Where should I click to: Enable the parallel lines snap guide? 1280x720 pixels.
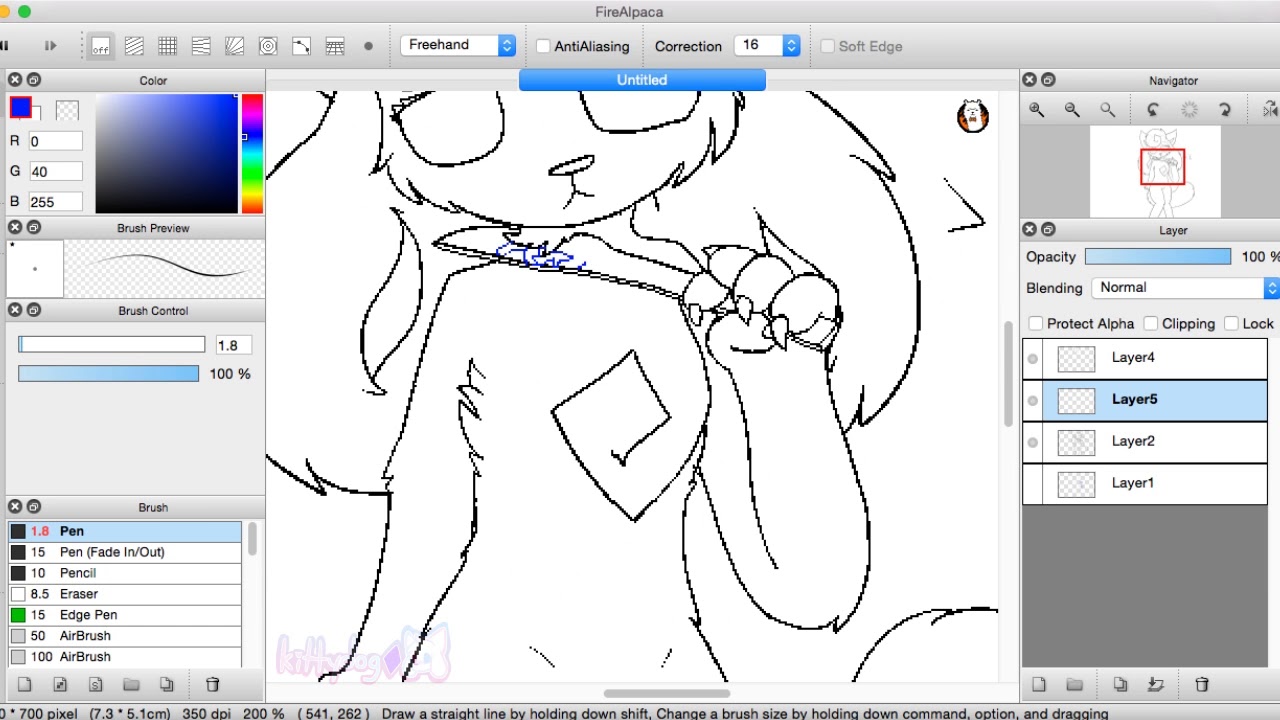(134, 46)
